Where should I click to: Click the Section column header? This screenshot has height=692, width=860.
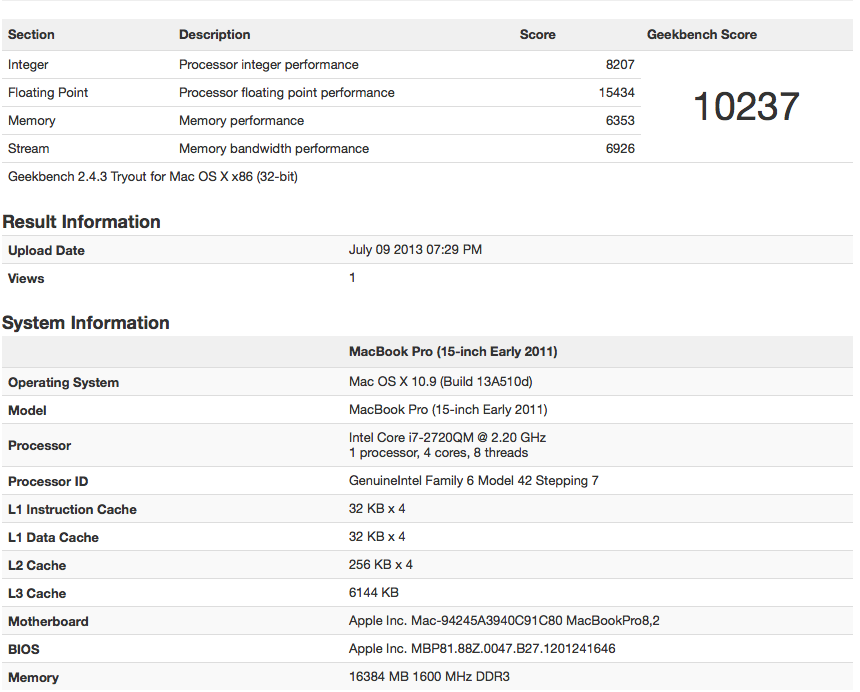[31, 35]
